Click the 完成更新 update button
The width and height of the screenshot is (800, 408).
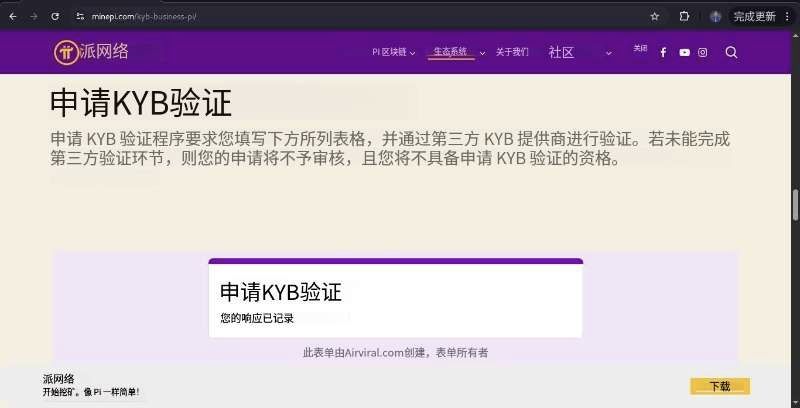point(755,17)
